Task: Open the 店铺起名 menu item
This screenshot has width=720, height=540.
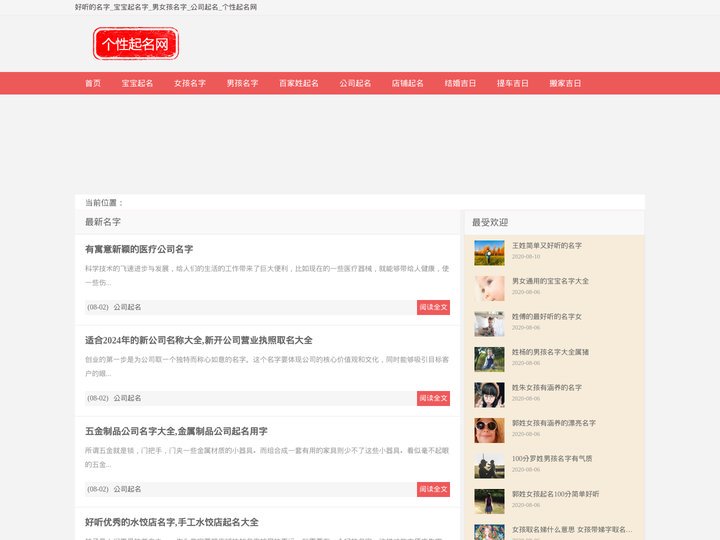Action: 408,83
